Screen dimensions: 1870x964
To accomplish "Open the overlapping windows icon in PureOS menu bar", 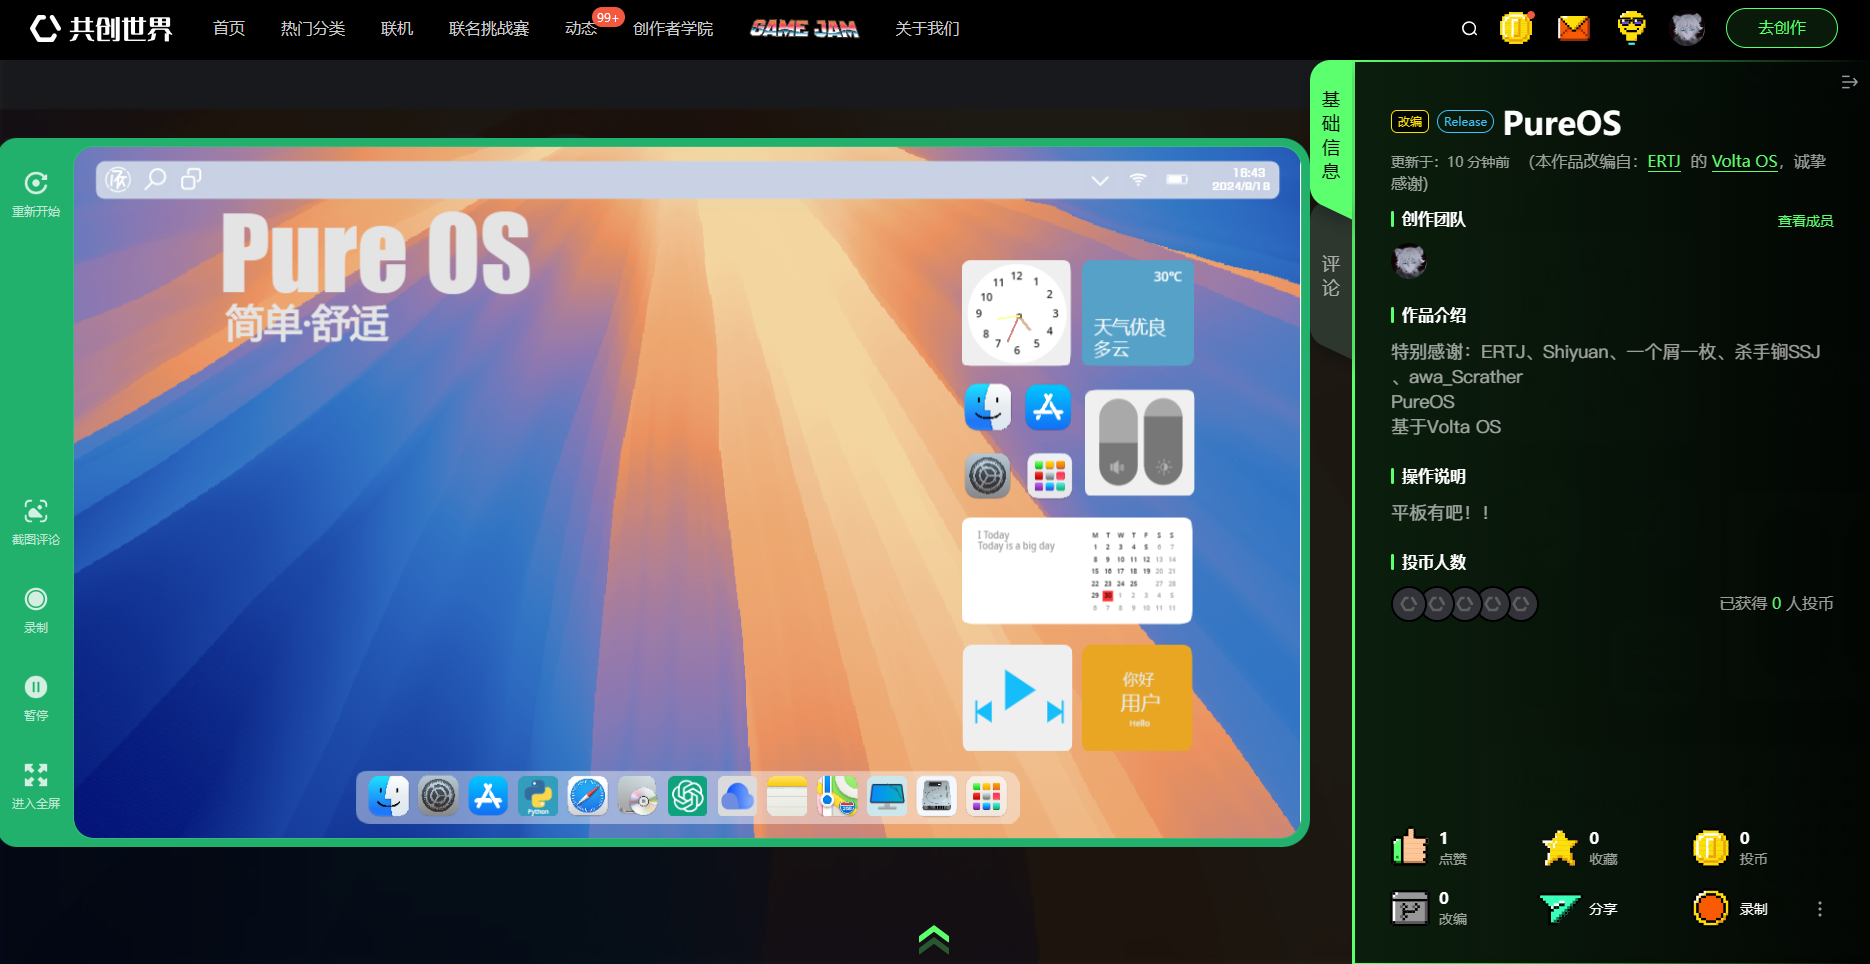I will pyautogui.click(x=191, y=179).
